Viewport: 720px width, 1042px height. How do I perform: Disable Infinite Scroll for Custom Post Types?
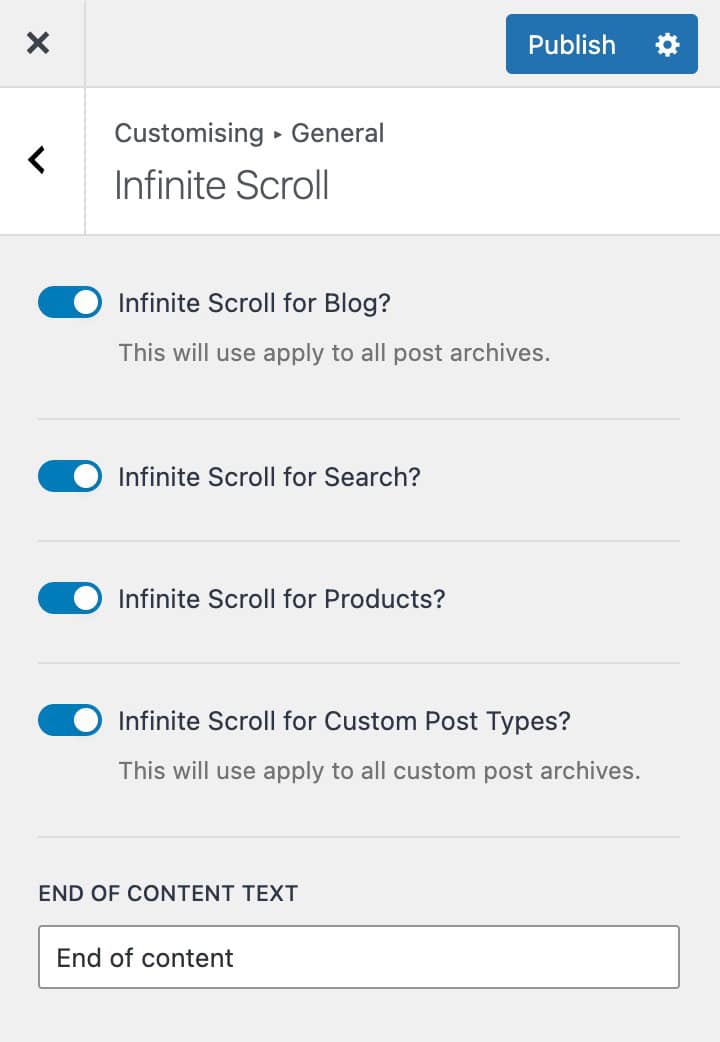point(69,720)
